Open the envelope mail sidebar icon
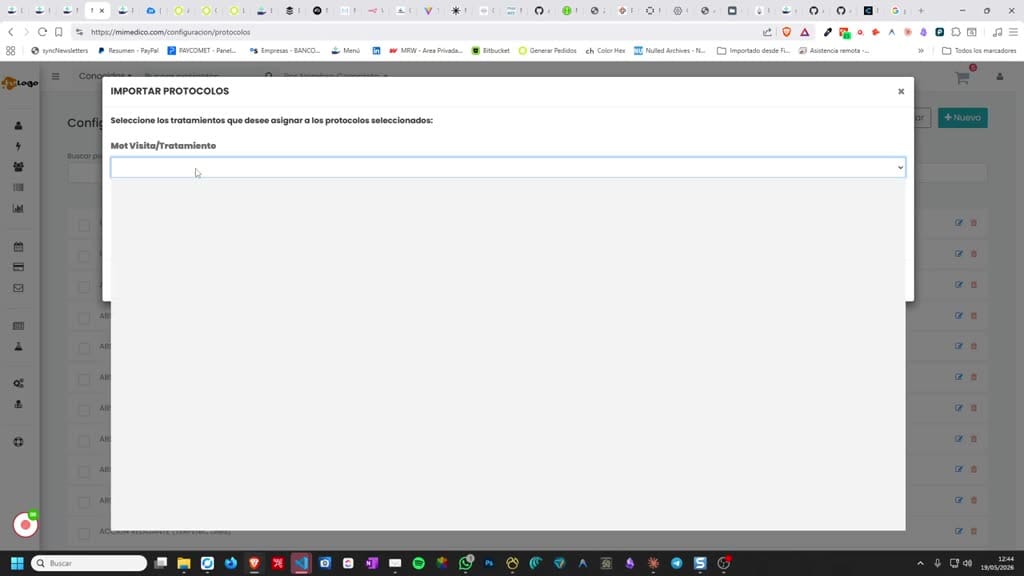This screenshot has width=1024, height=576. [x=18, y=288]
